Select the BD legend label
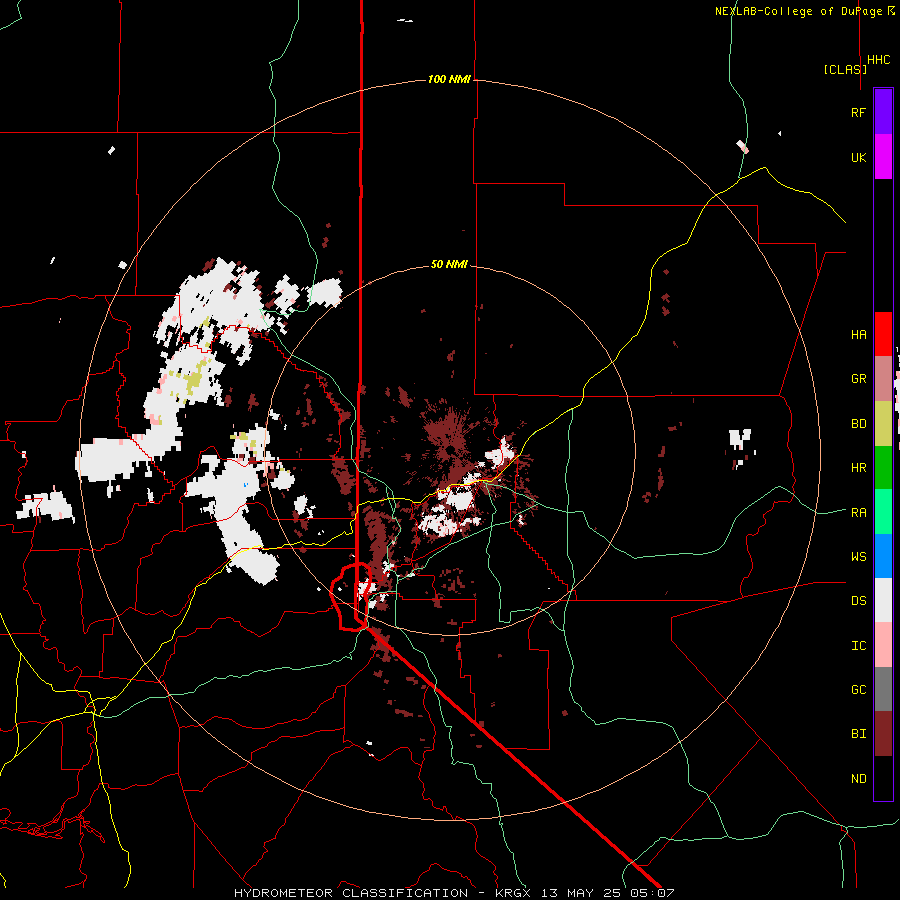Image resolution: width=900 pixels, height=900 pixels. tap(858, 424)
